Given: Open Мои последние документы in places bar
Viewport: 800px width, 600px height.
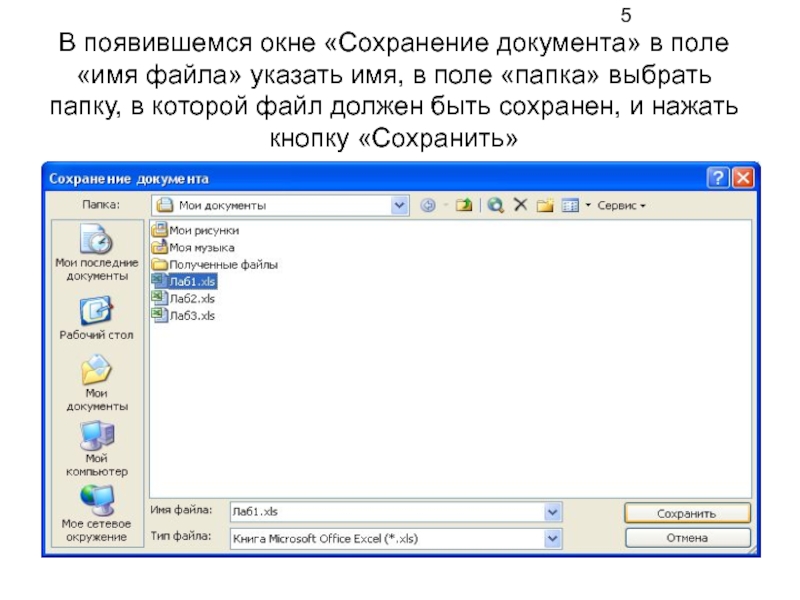Looking at the screenshot, I should click(96, 253).
